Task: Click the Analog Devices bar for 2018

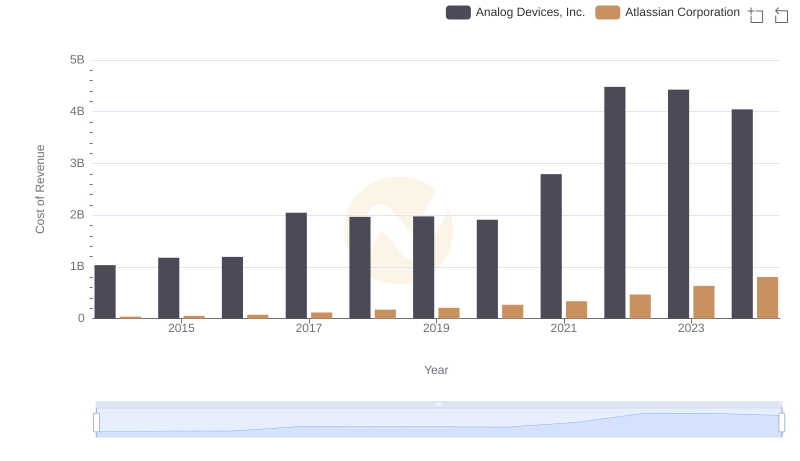Action: [x=360, y=268]
